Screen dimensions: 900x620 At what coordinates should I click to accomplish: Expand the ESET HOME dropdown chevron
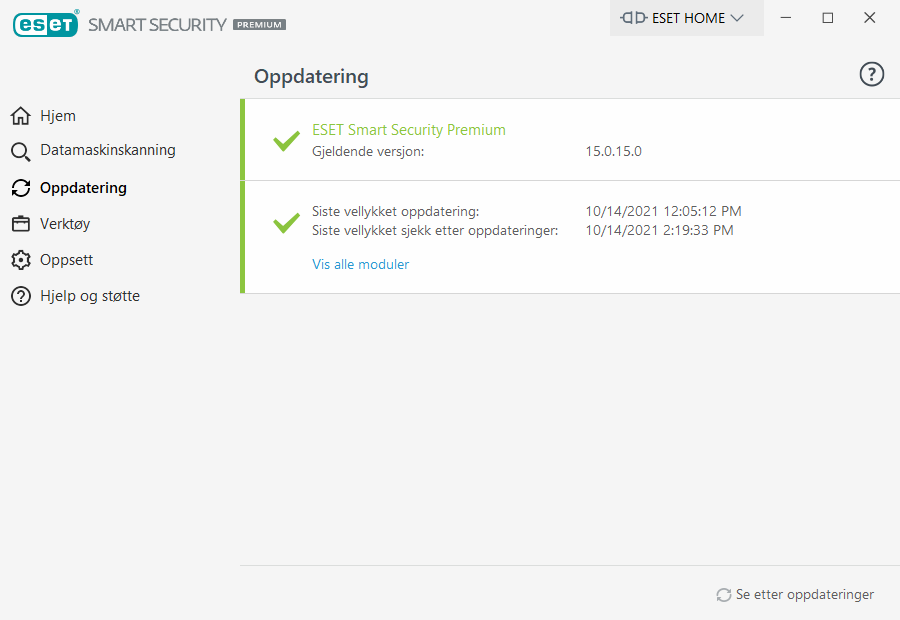(737, 18)
